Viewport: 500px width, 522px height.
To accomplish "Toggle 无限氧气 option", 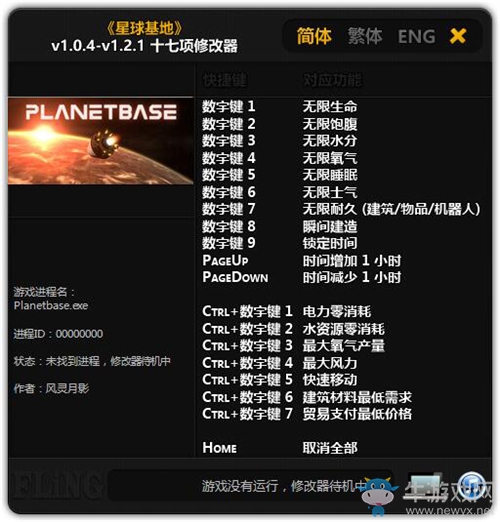I will (330, 158).
